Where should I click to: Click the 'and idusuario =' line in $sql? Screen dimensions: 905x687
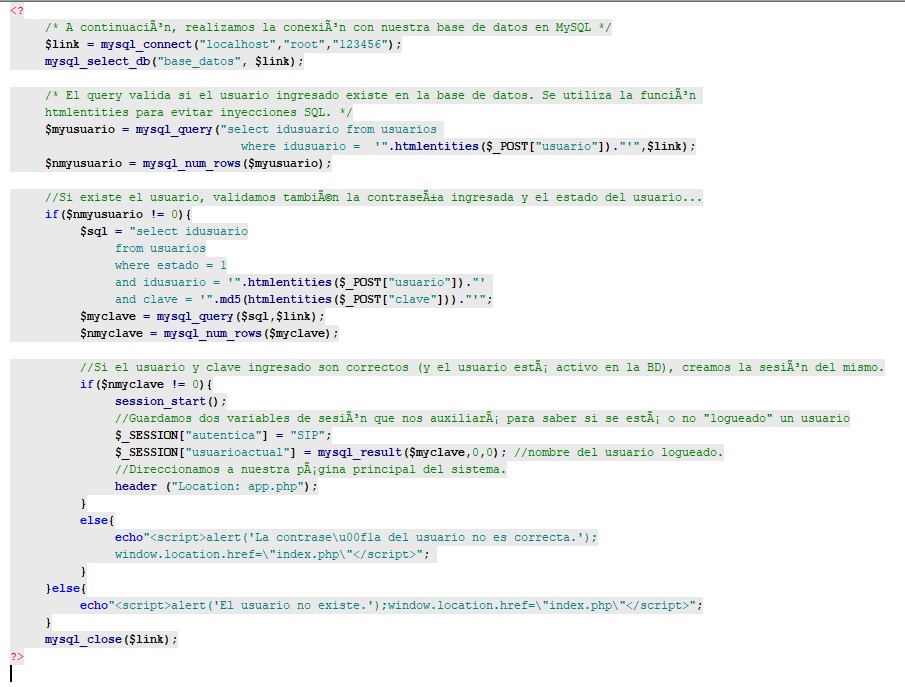coord(300,282)
